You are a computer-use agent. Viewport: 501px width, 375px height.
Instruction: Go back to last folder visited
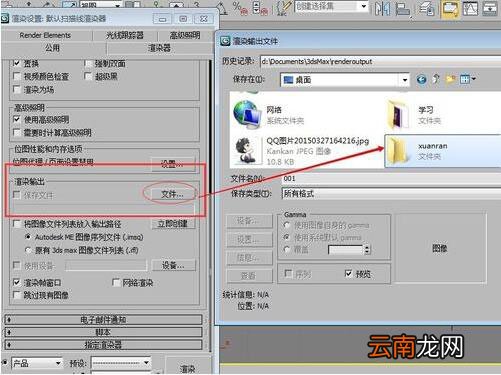[422, 79]
